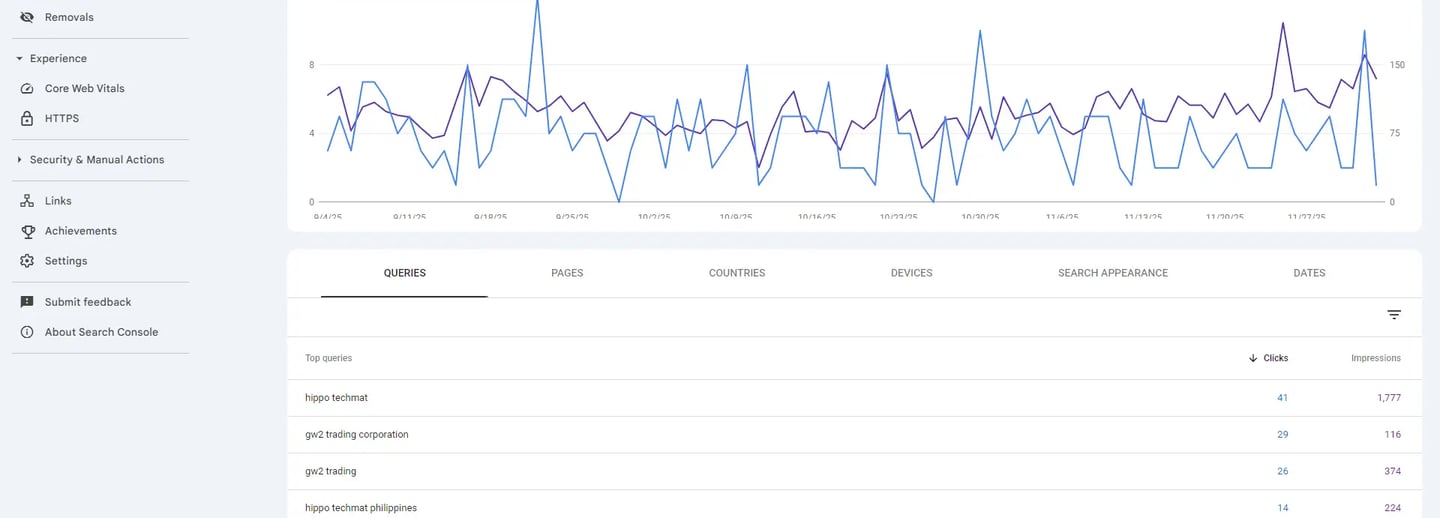Click the Submit feedback icon
1440x518 pixels.
coord(27,302)
